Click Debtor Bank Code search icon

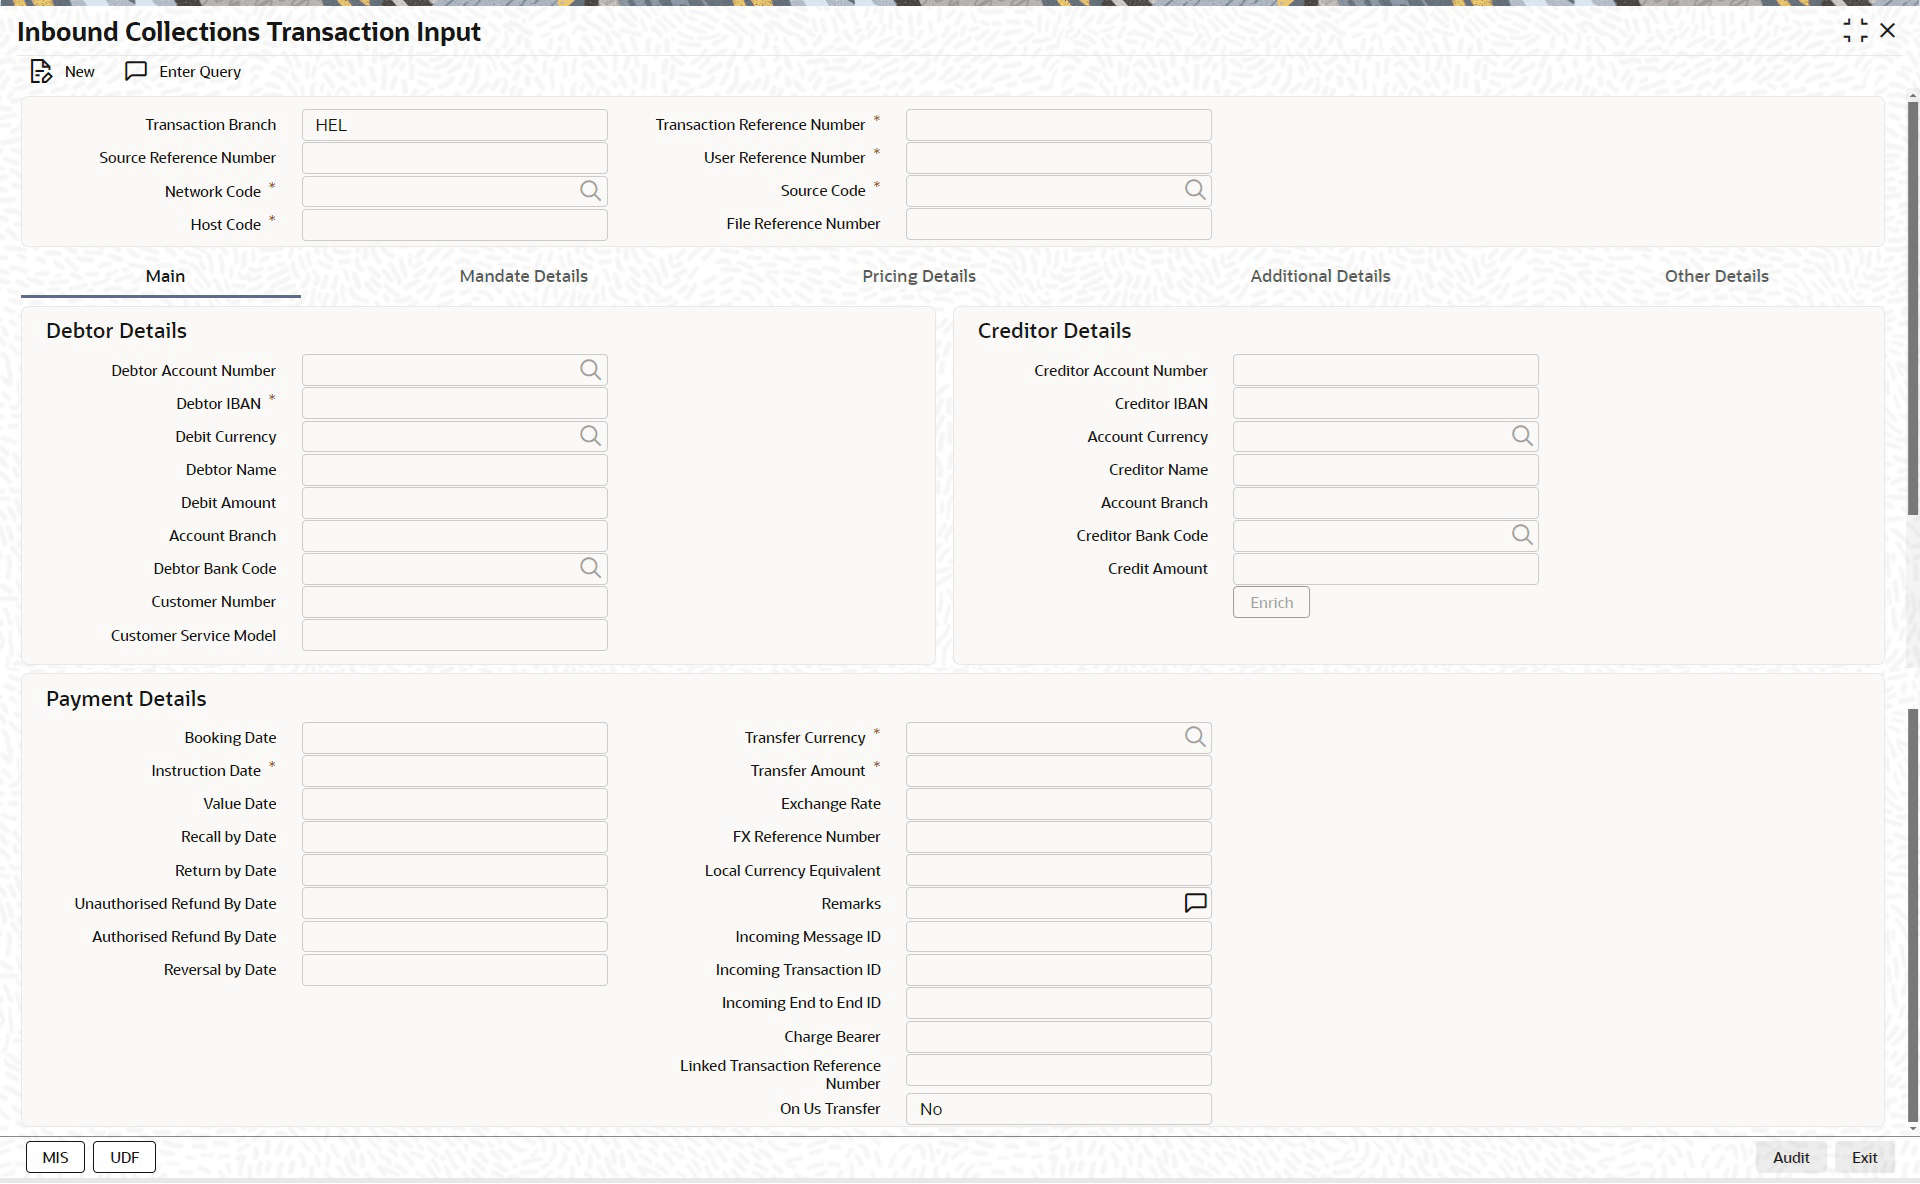[590, 568]
